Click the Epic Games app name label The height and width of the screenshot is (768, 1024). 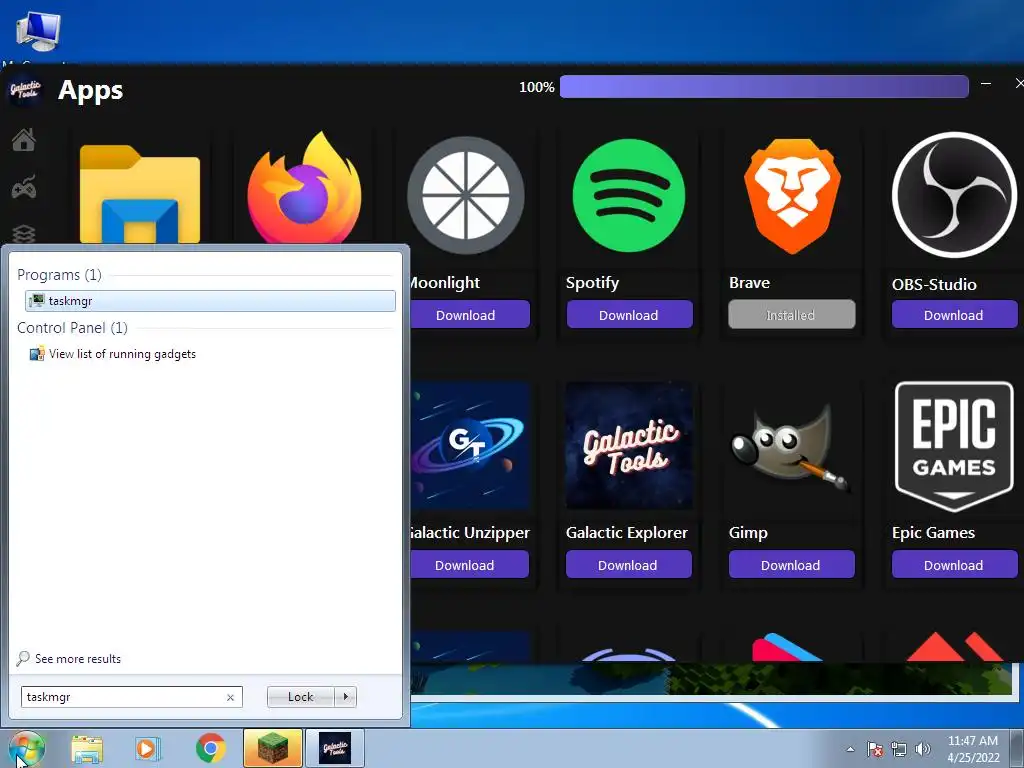click(x=933, y=533)
